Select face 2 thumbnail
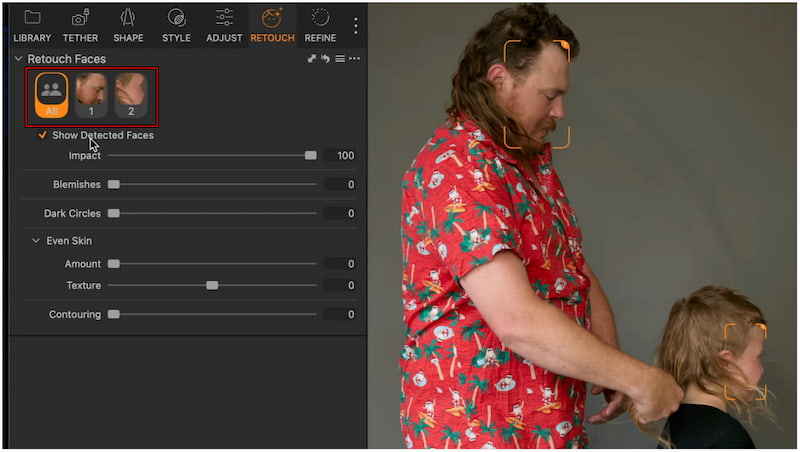This screenshot has height=452, width=800. [x=130, y=96]
